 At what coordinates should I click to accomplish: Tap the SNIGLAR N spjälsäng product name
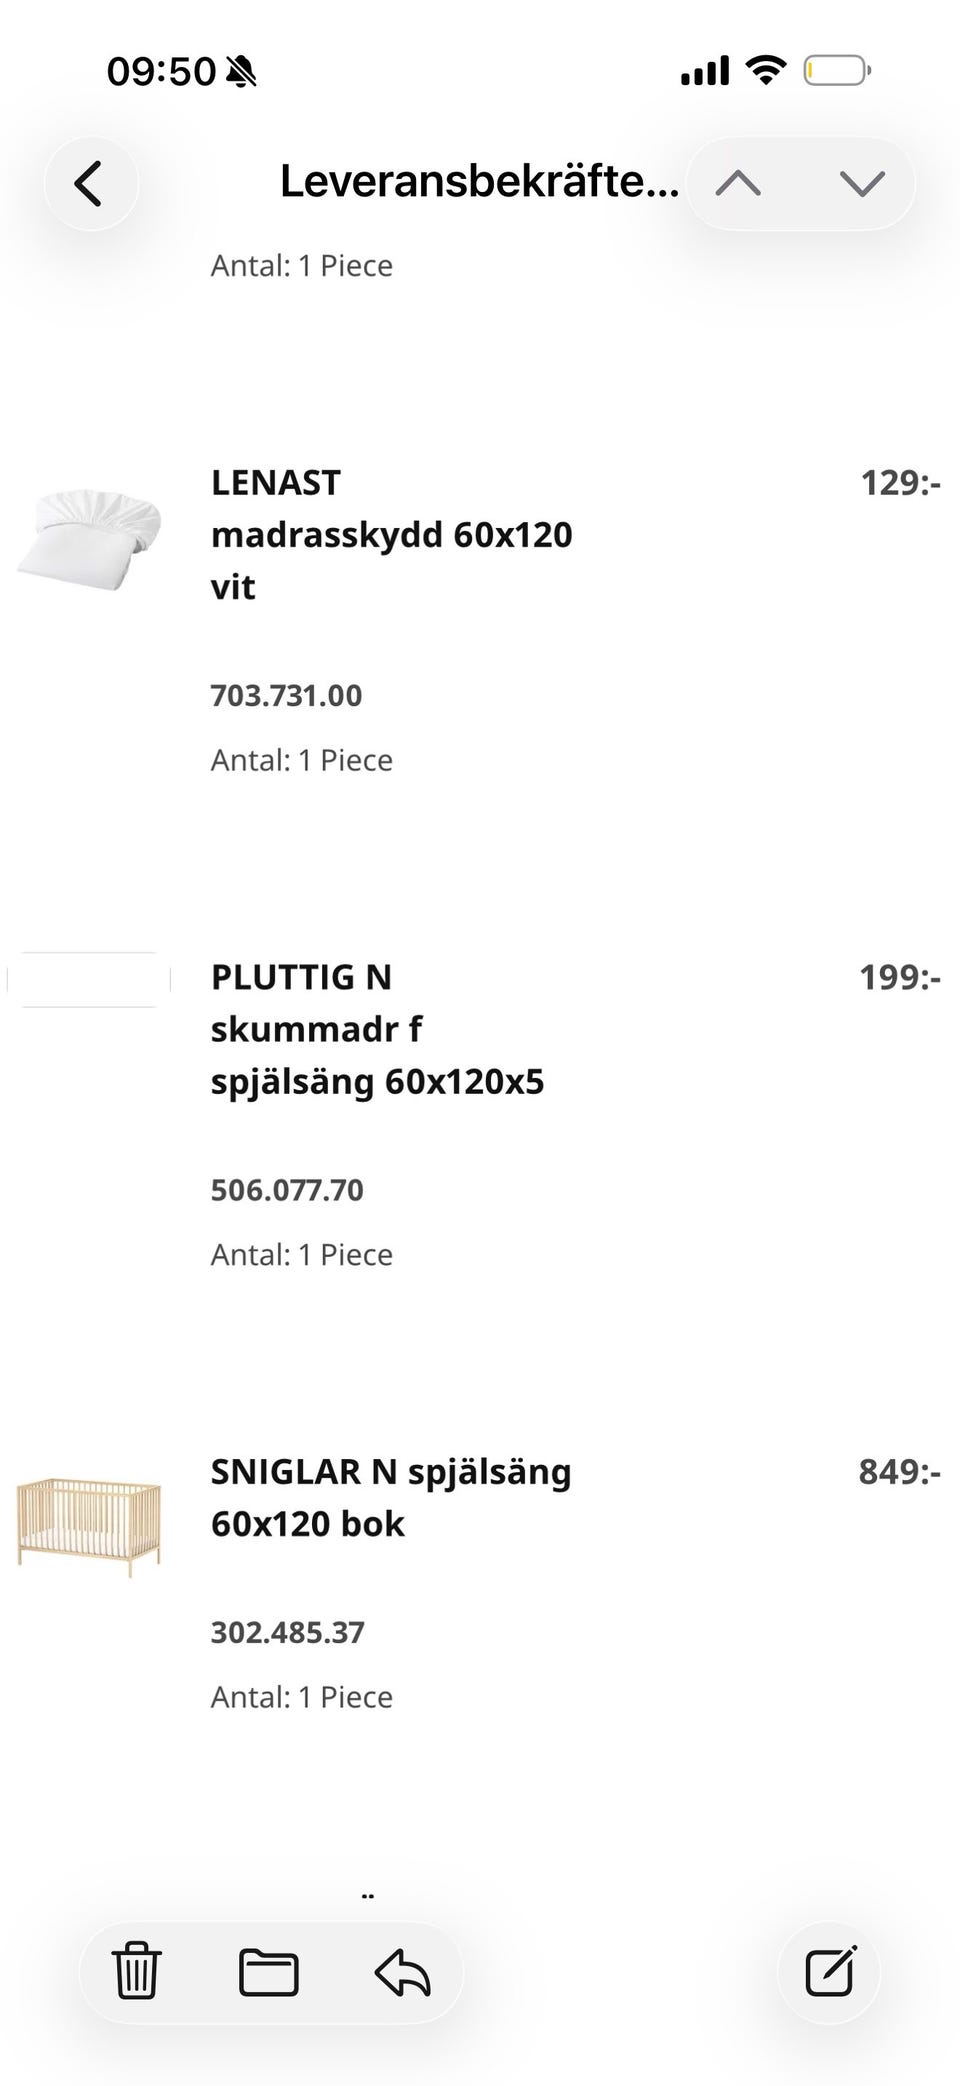point(390,1498)
